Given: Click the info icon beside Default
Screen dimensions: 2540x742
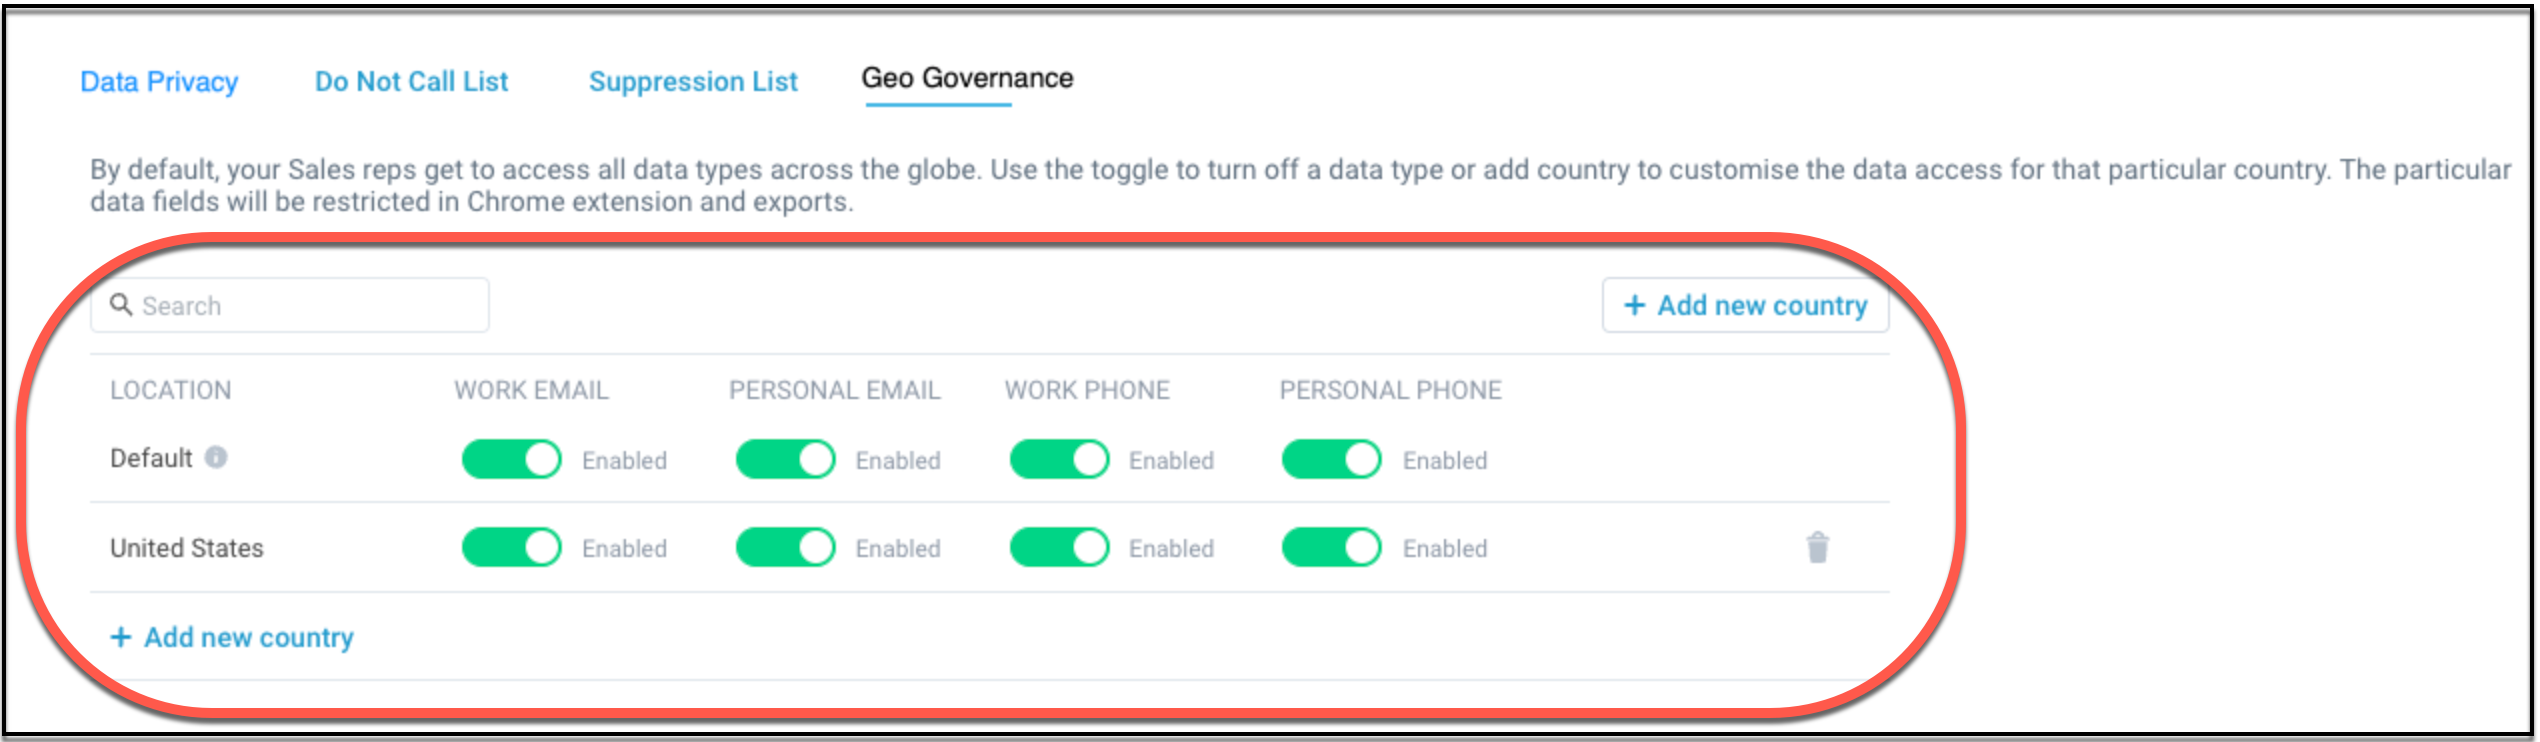Looking at the screenshot, I should (x=216, y=457).
